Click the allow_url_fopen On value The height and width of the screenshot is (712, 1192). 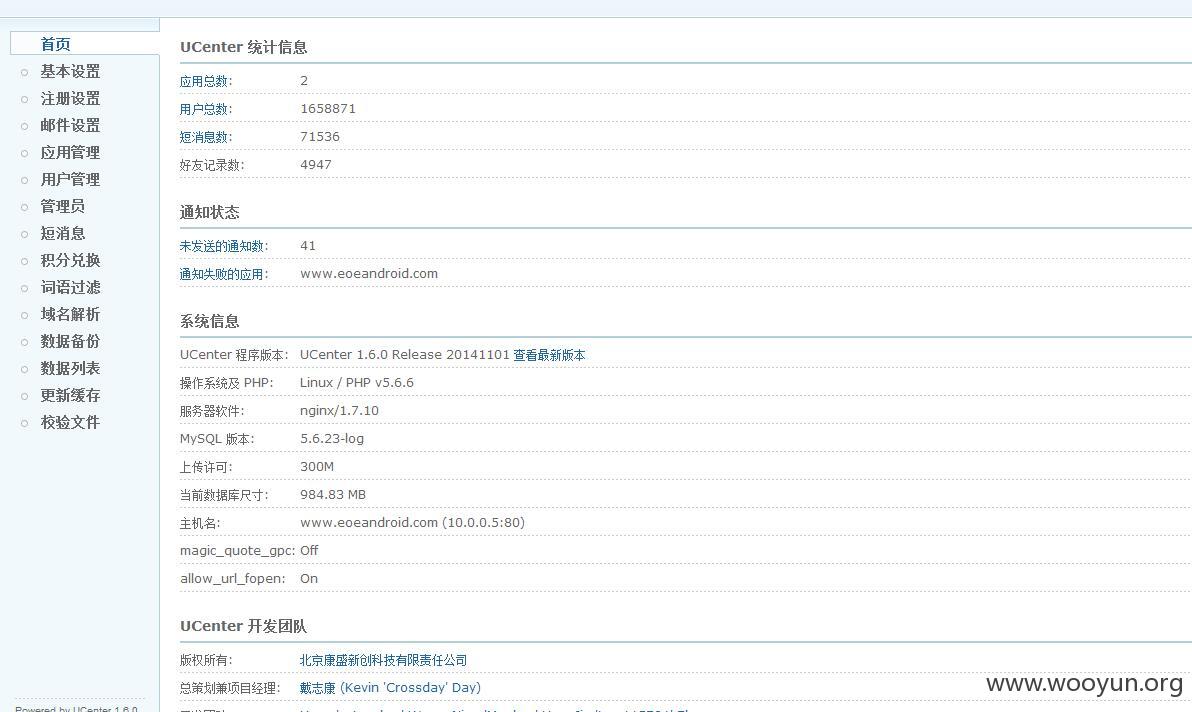pyautogui.click(x=309, y=579)
